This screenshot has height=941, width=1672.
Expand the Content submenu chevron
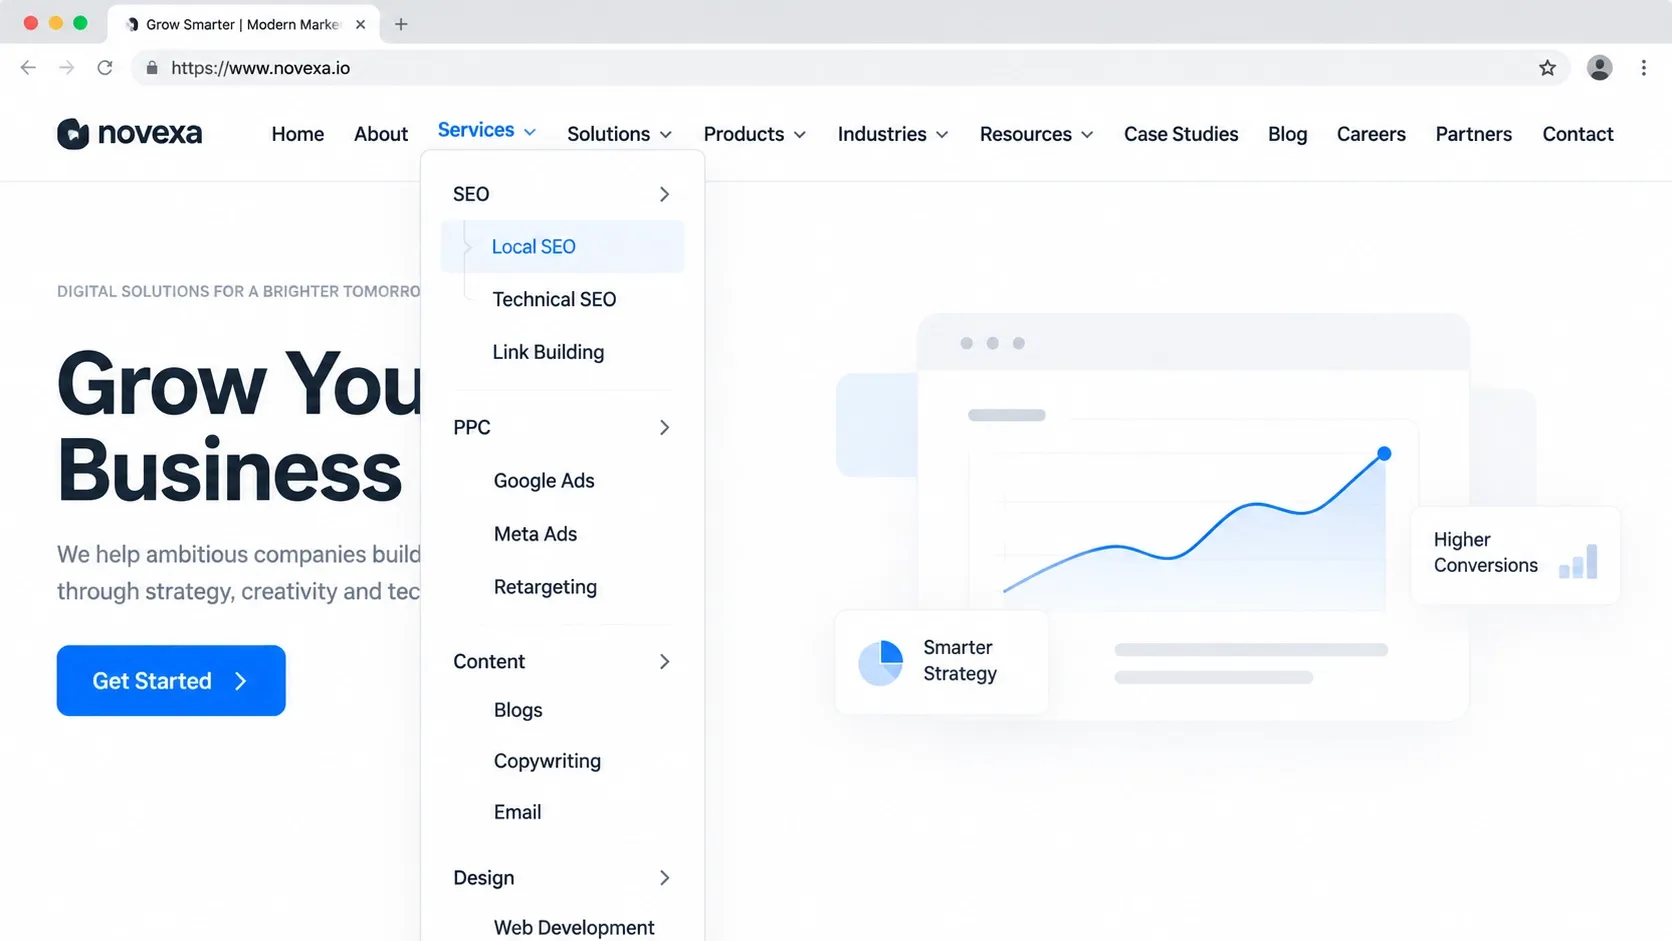click(x=664, y=662)
